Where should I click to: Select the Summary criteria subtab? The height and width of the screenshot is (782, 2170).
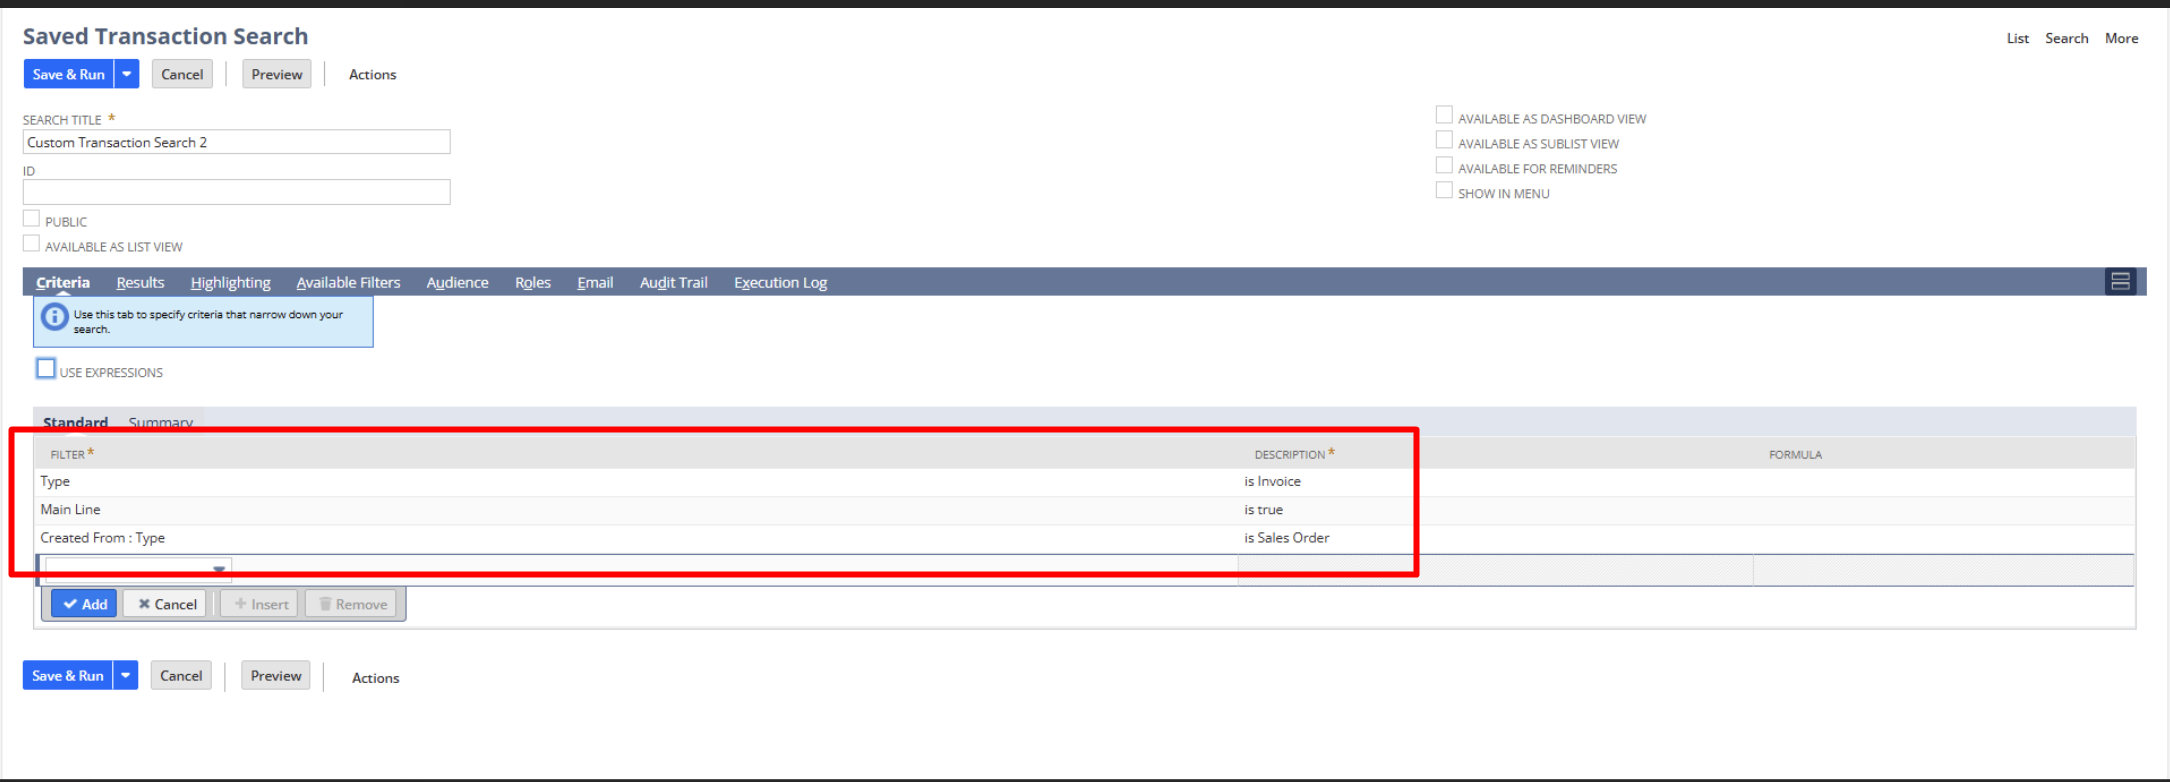point(160,422)
